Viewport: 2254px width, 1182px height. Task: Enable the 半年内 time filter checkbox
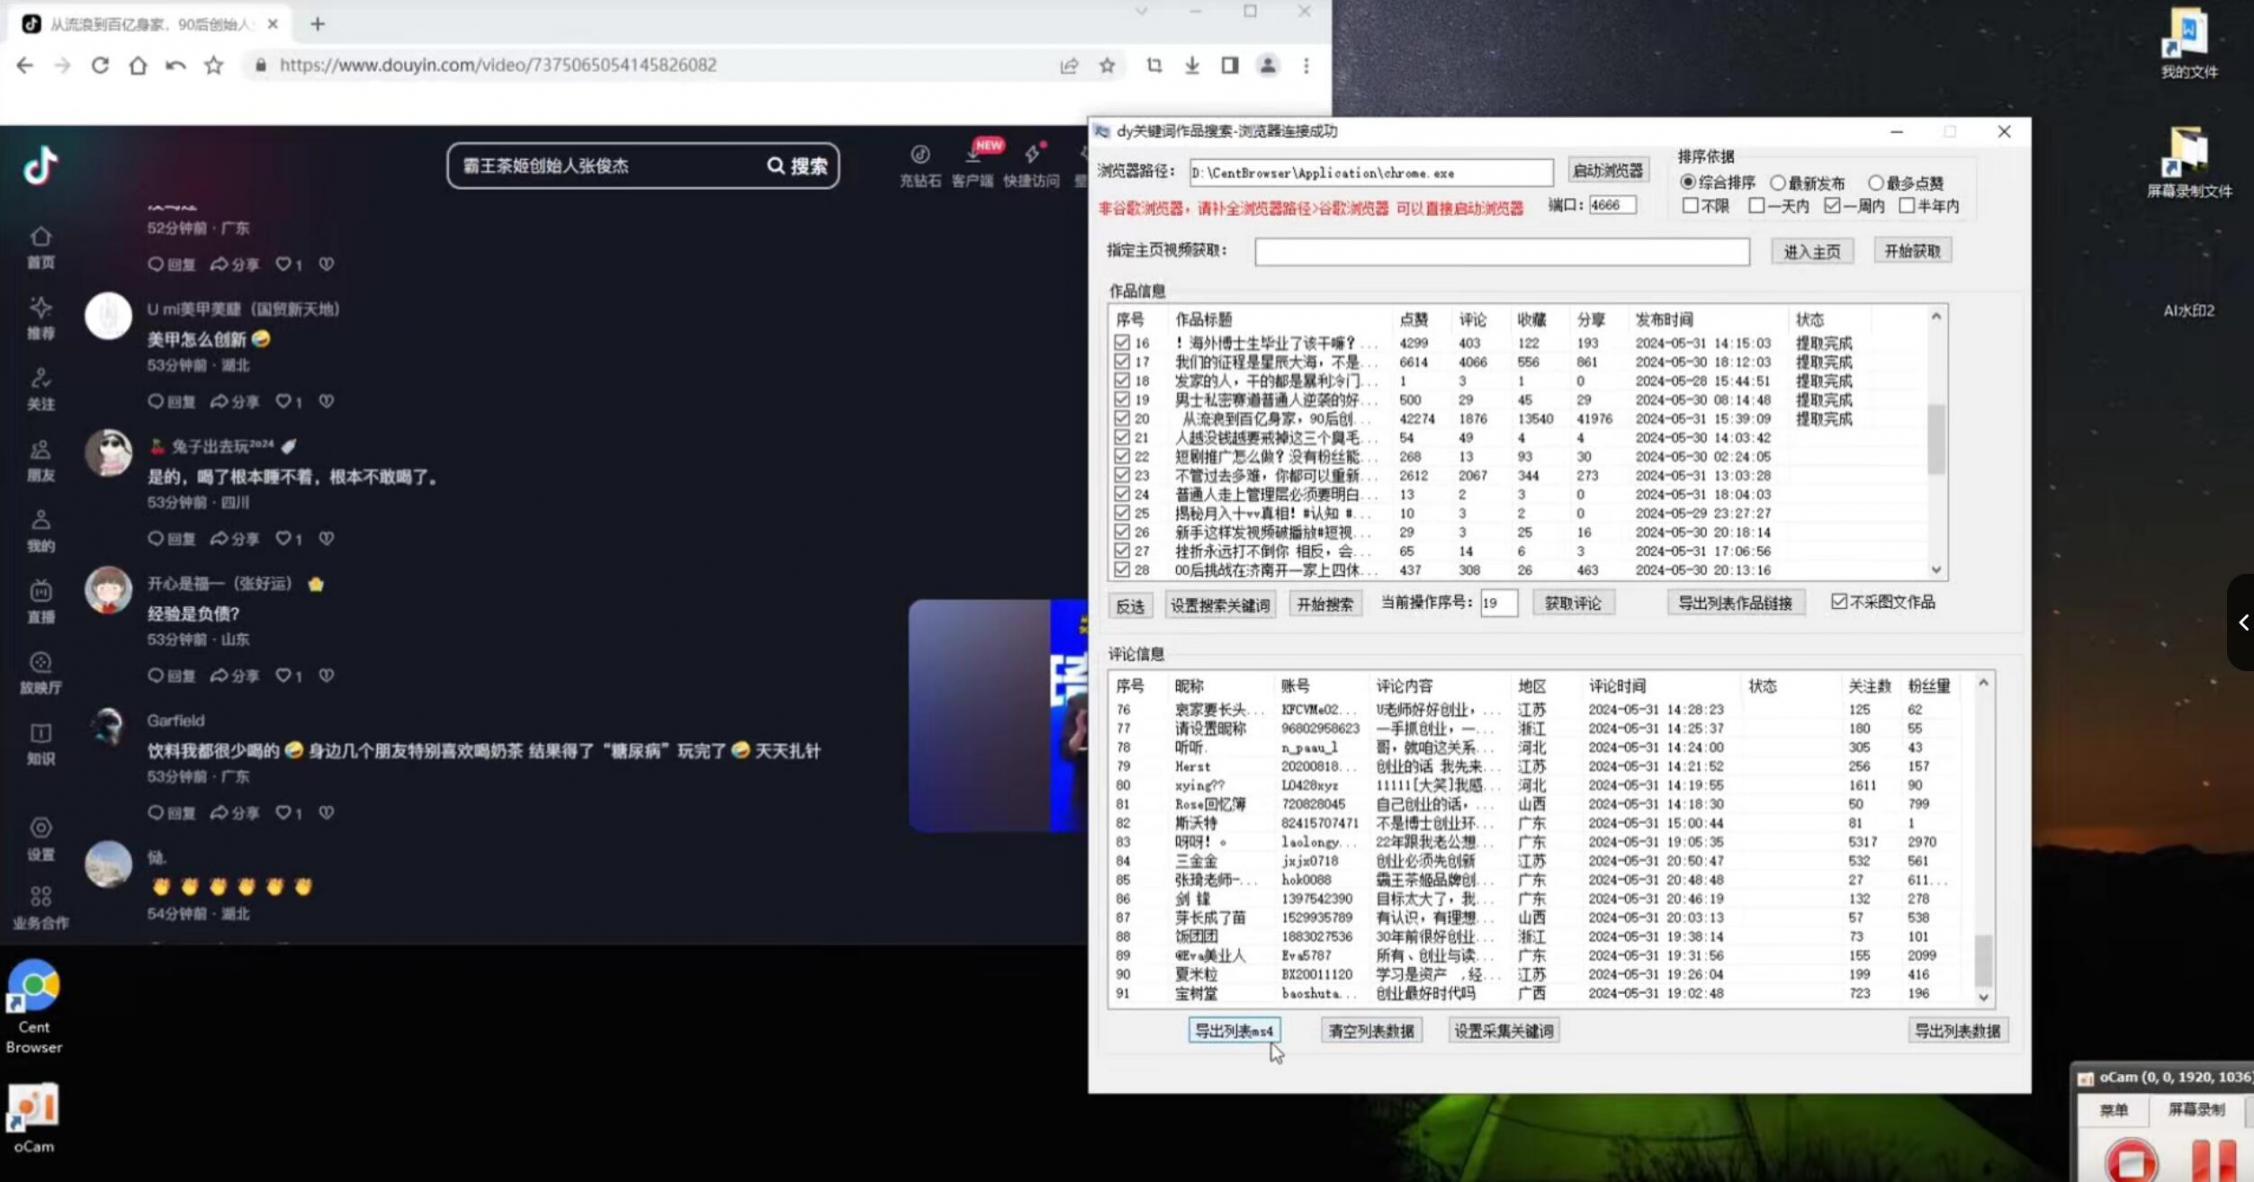1908,205
